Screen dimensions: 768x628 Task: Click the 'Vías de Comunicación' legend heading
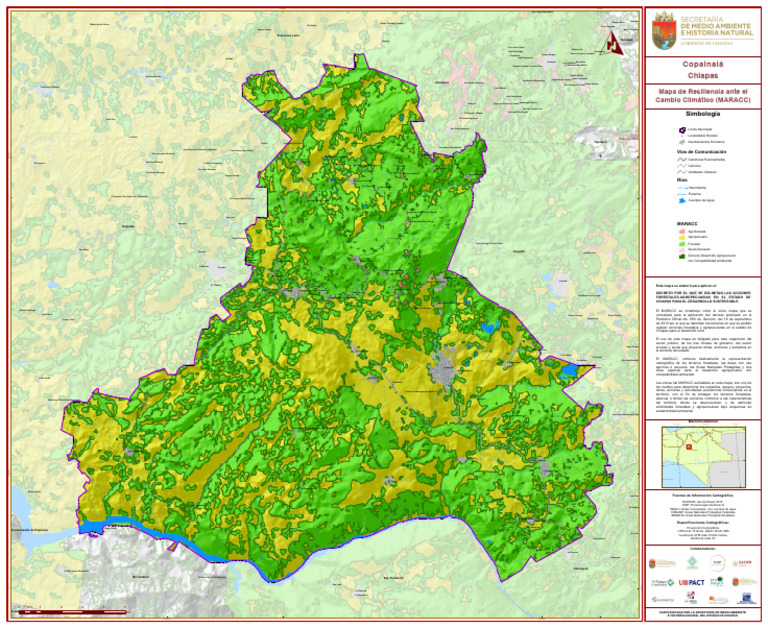tap(701, 152)
